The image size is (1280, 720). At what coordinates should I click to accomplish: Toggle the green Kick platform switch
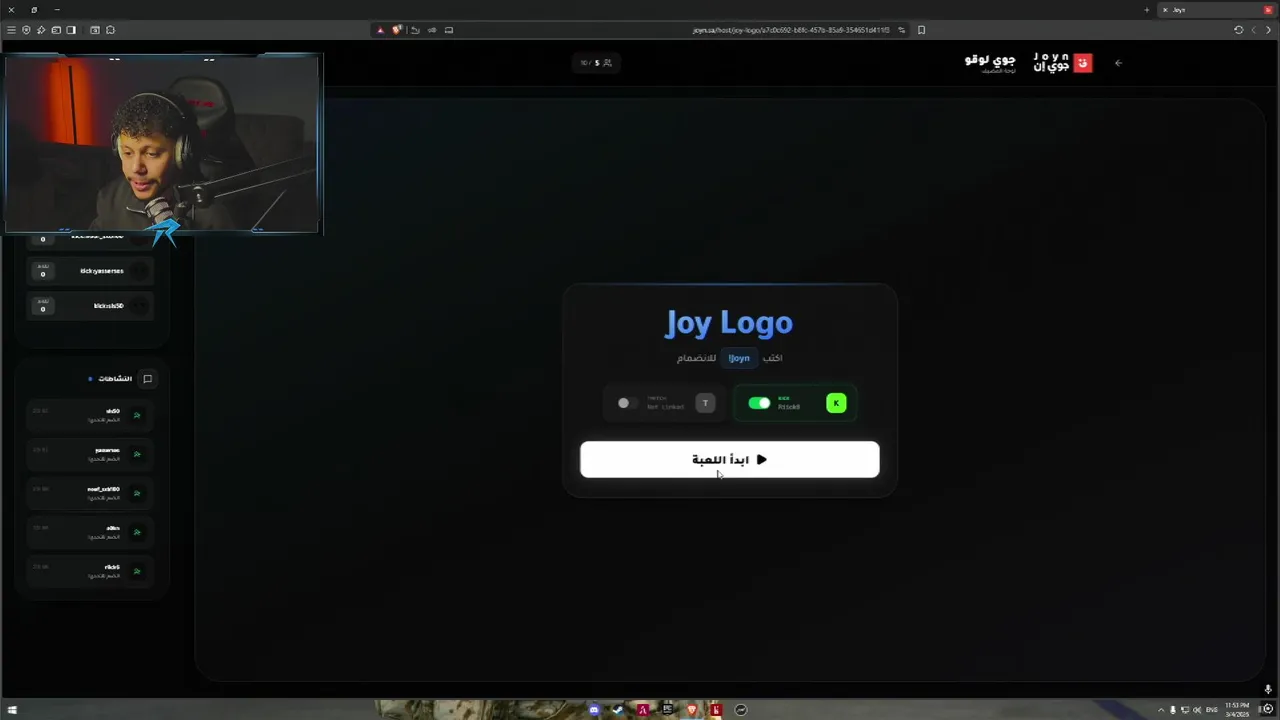pyautogui.click(x=759, y=403)
